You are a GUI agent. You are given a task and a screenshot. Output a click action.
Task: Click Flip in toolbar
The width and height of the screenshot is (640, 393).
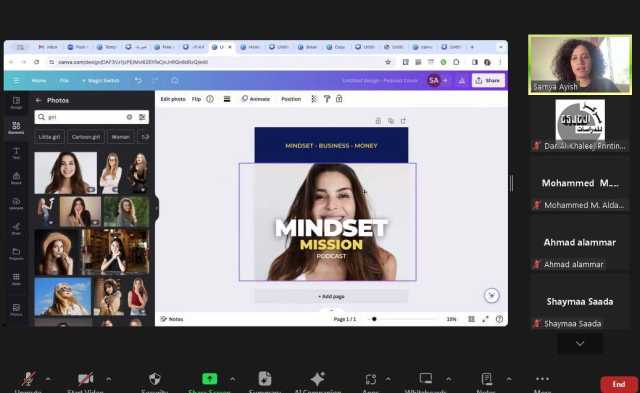coord(196,99)
